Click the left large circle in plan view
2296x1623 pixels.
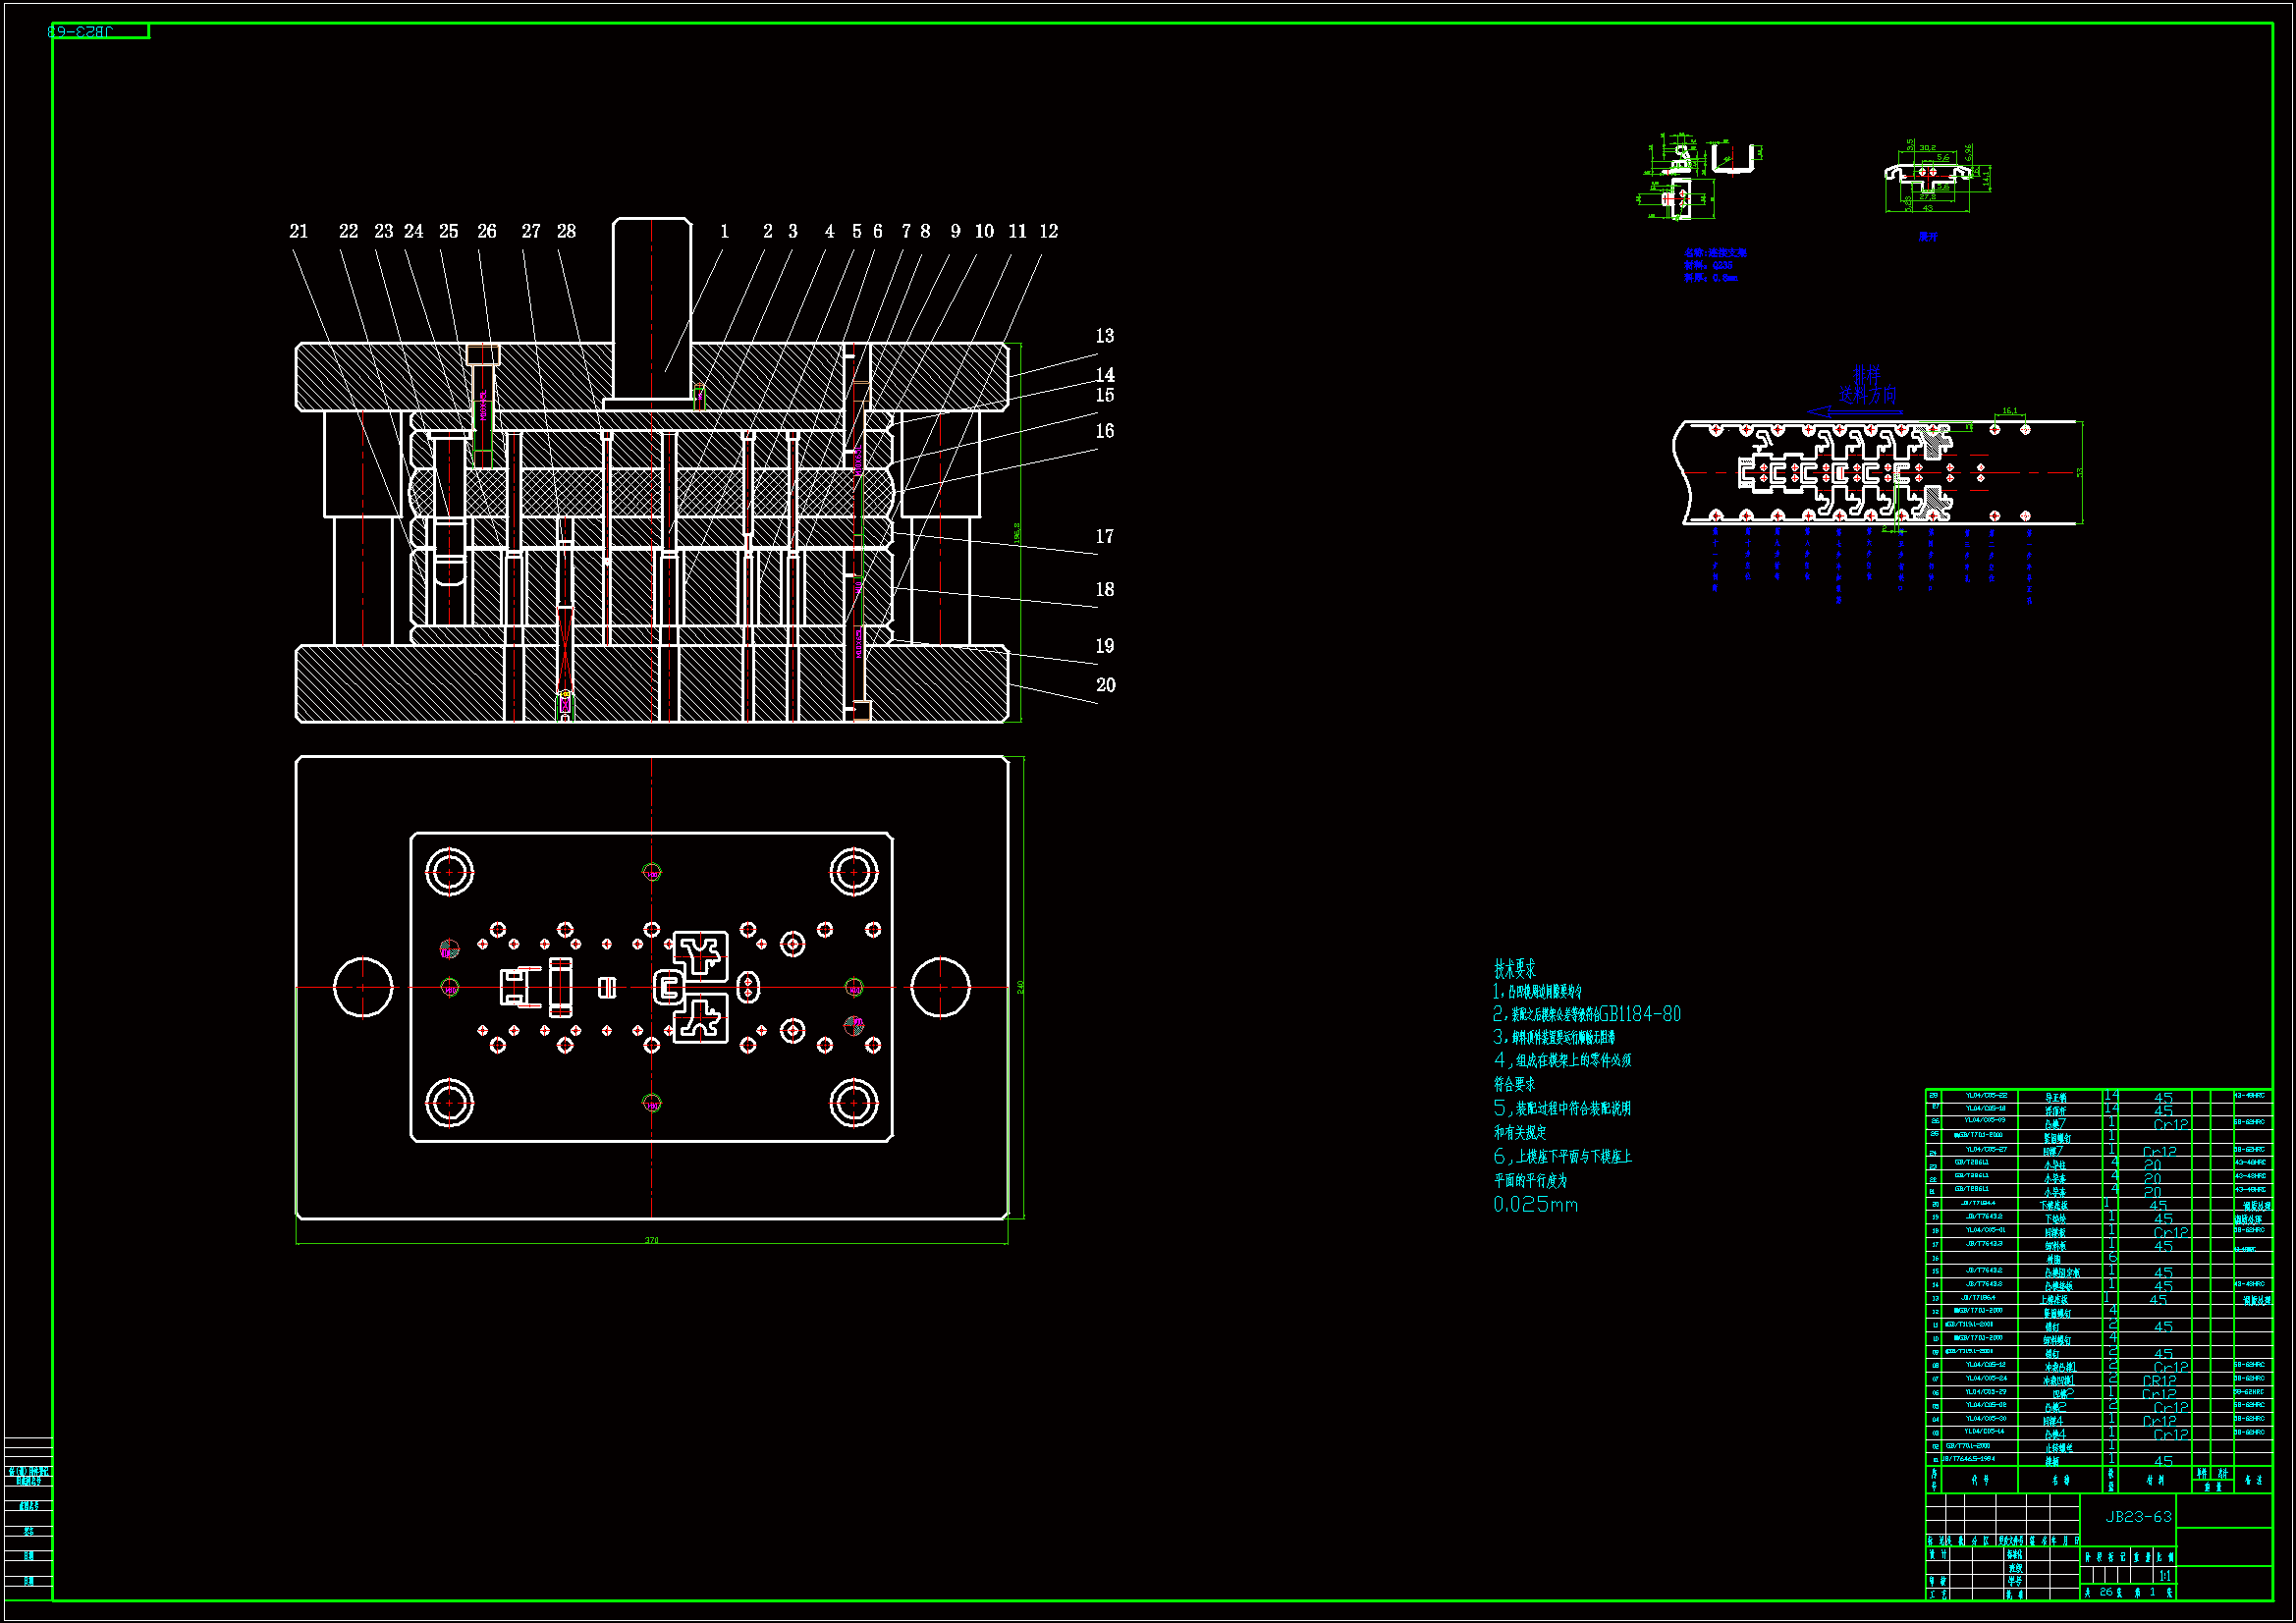[363, 987]
